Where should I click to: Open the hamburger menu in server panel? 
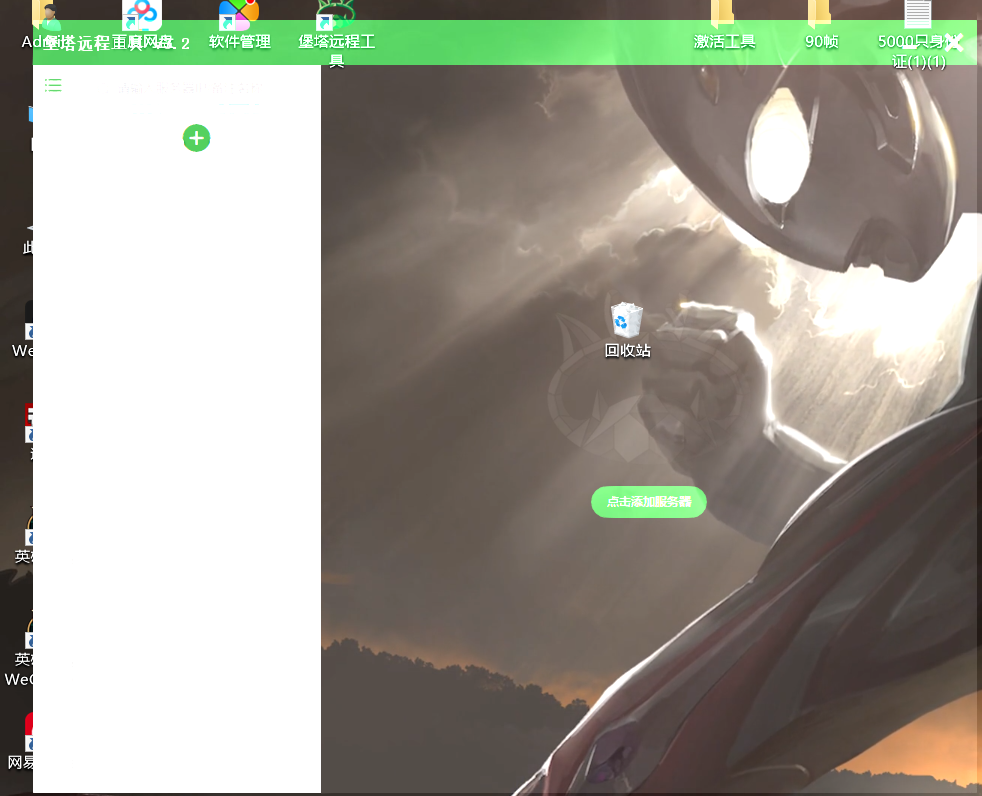[53, 86]
